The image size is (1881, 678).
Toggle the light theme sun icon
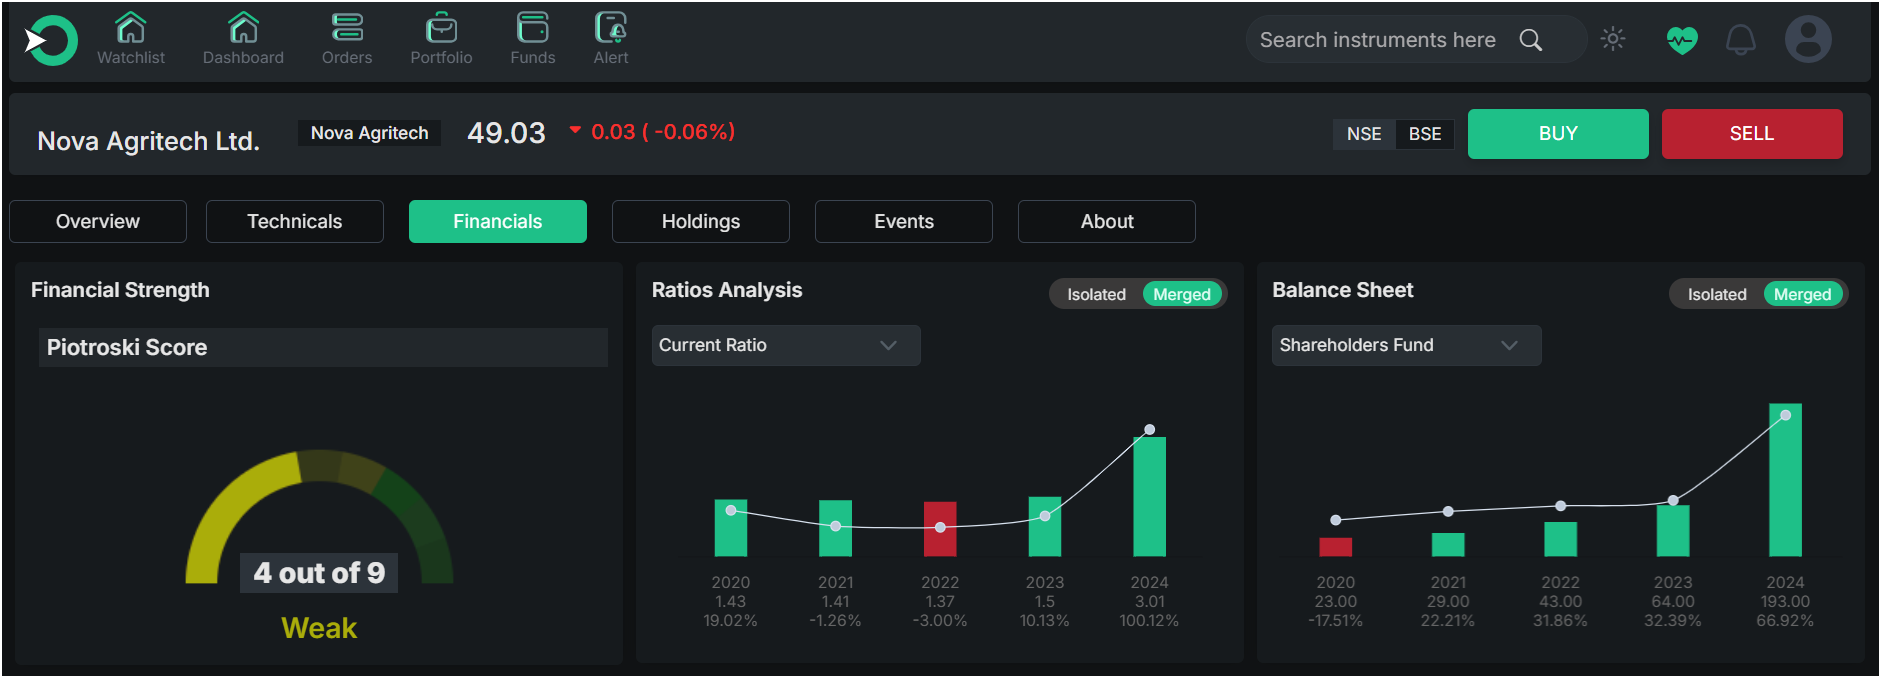pos(1612,39)
